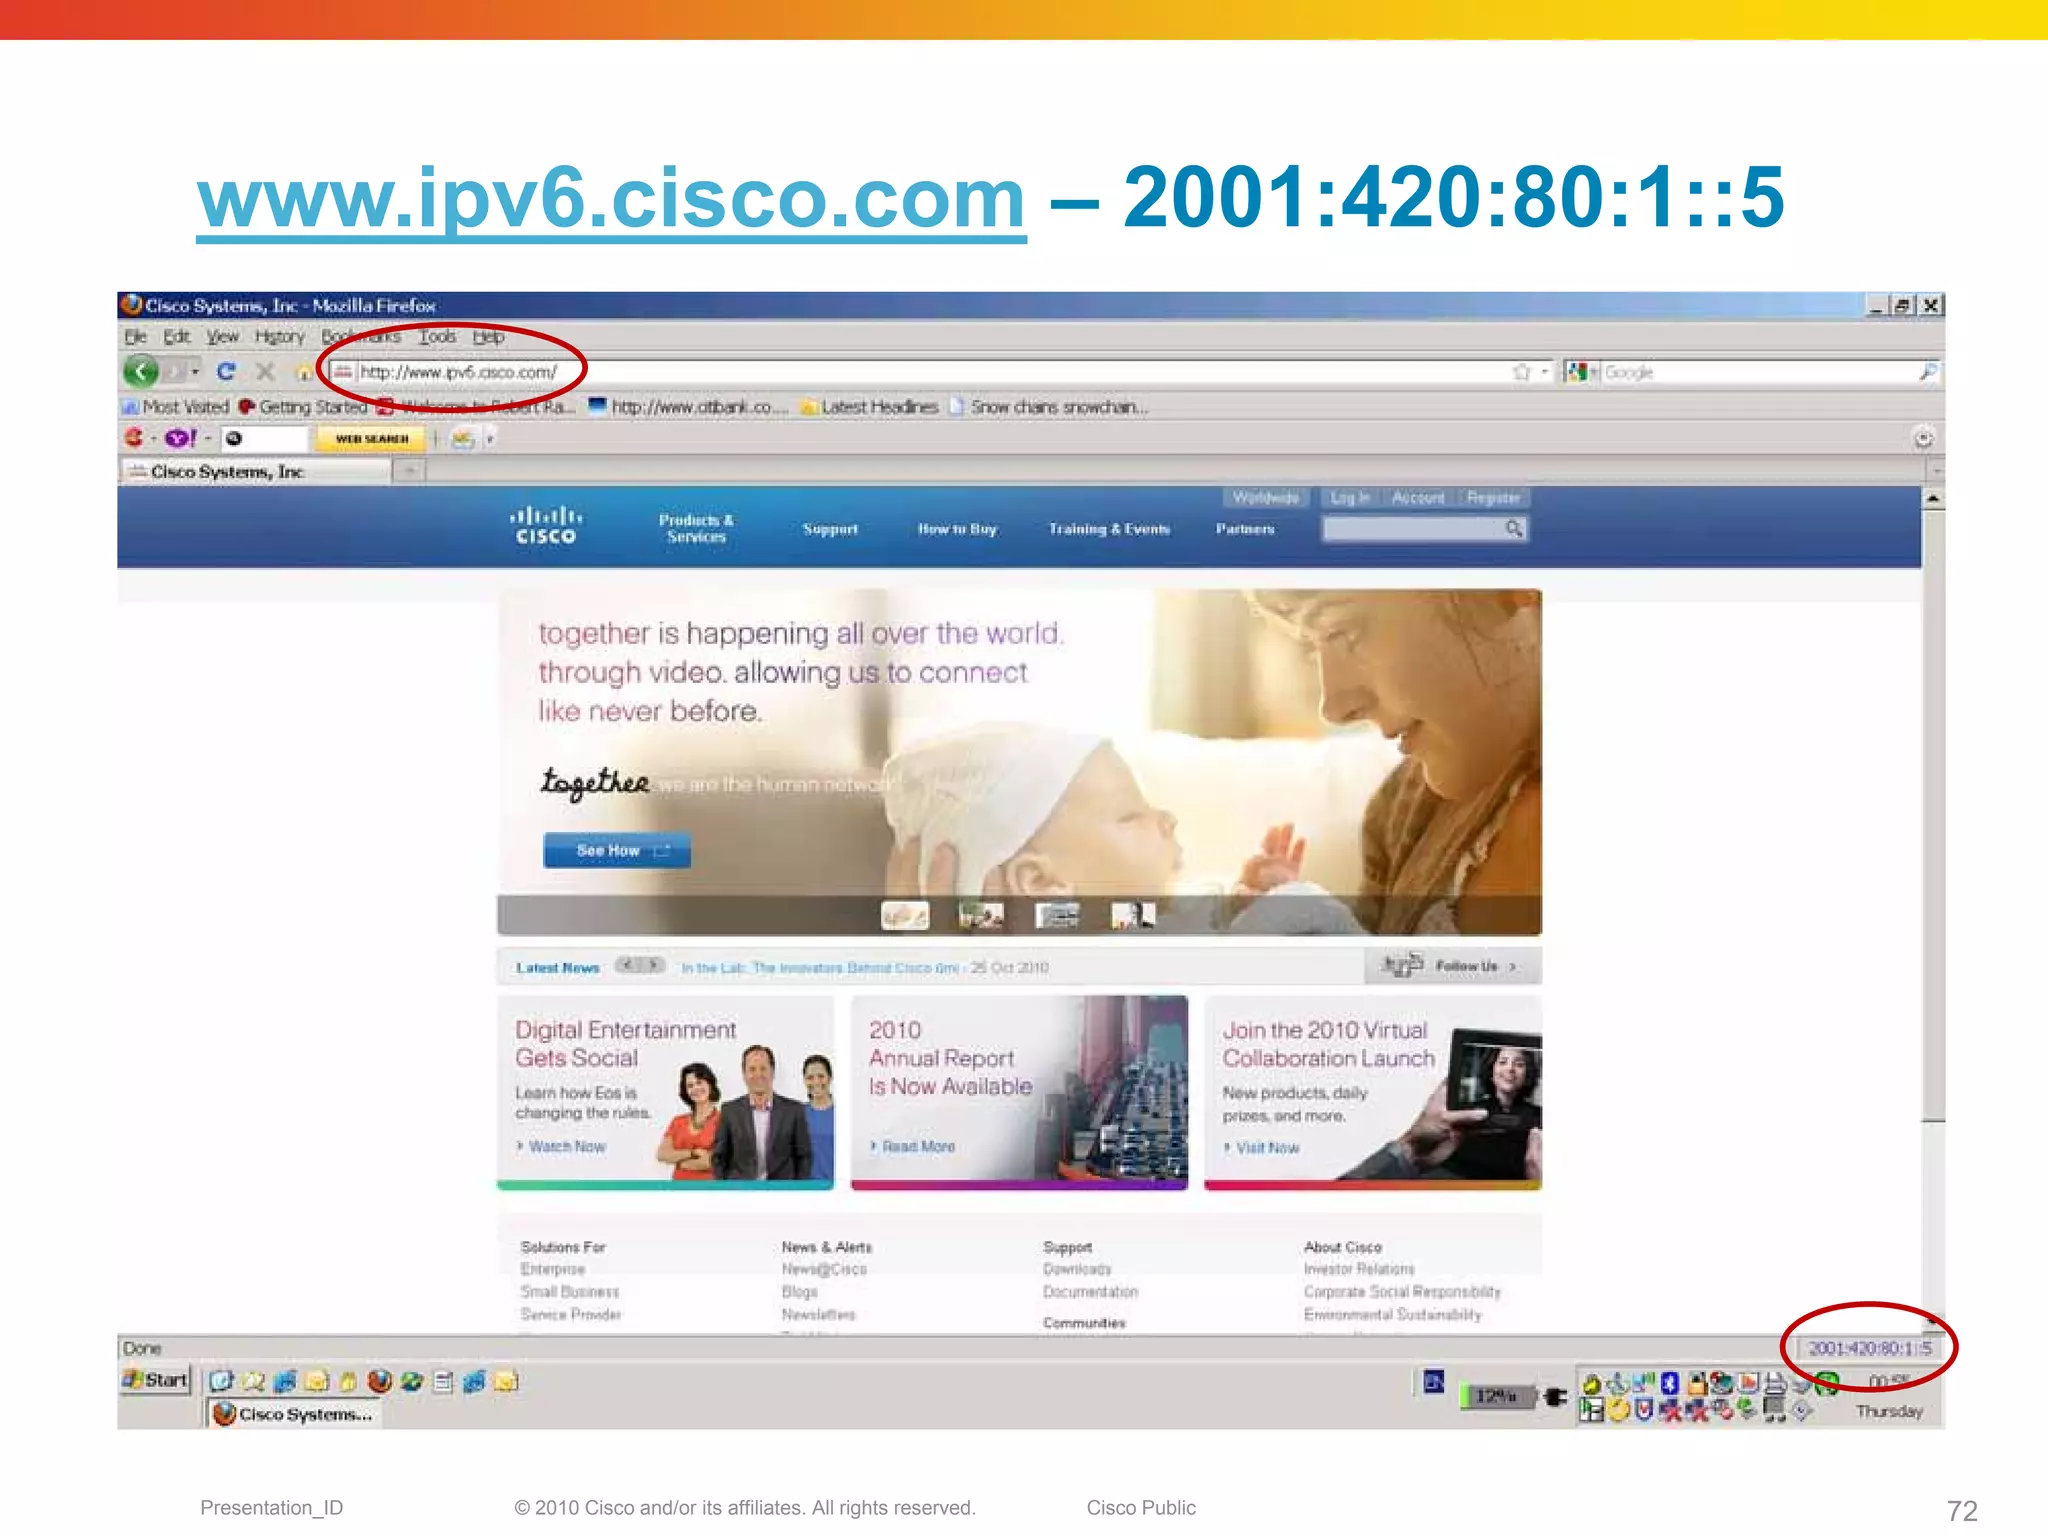
Task: Open the bookmark star dropdown arrow
Action: point(1545,372)
